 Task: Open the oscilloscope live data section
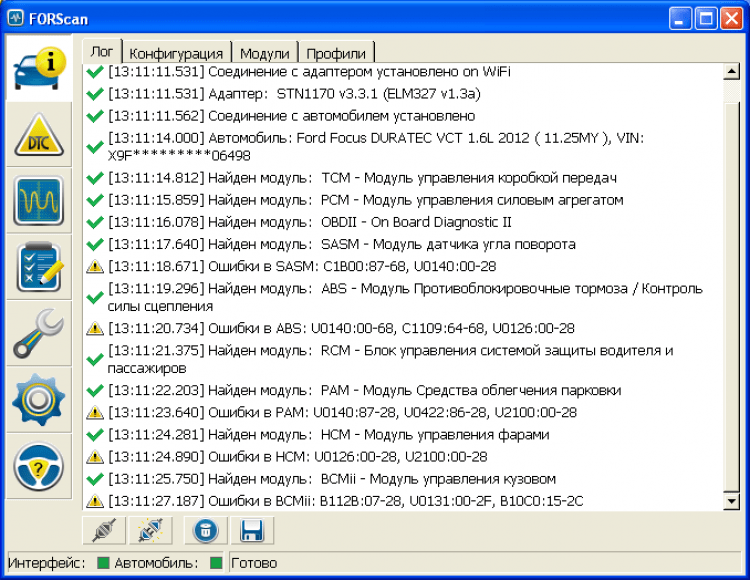pos(39,201)
